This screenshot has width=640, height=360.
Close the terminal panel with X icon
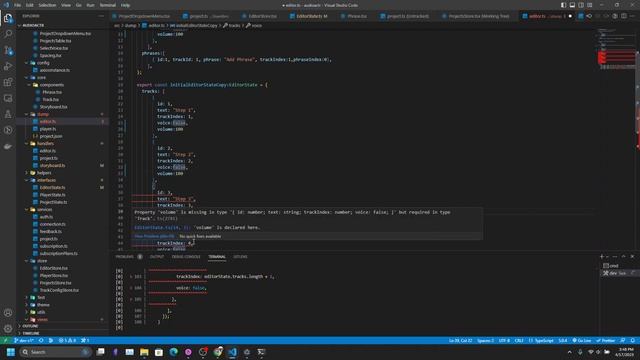632,256
